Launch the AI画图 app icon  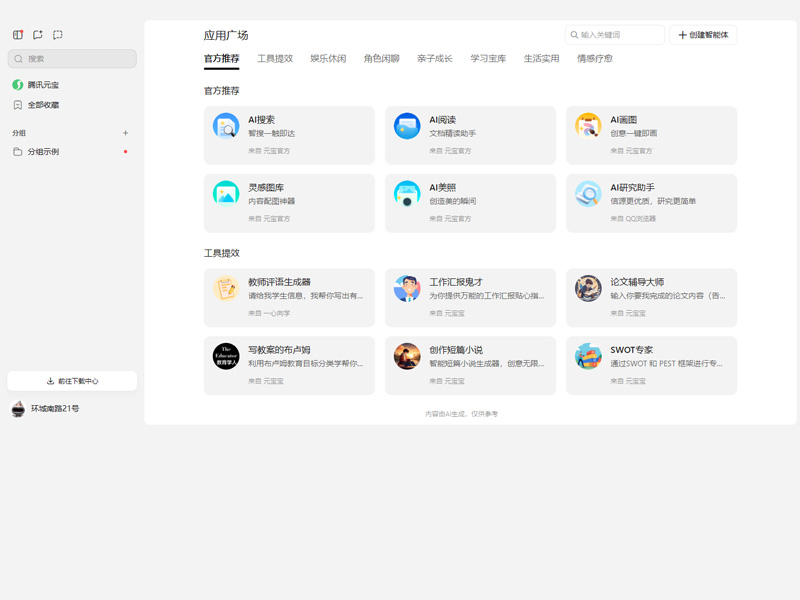click(x=588, y=126)
